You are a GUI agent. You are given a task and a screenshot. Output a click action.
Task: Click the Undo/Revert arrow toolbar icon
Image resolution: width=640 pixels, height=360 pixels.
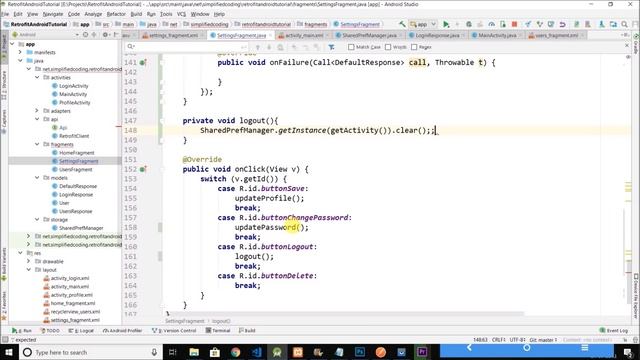coord(562,24)
